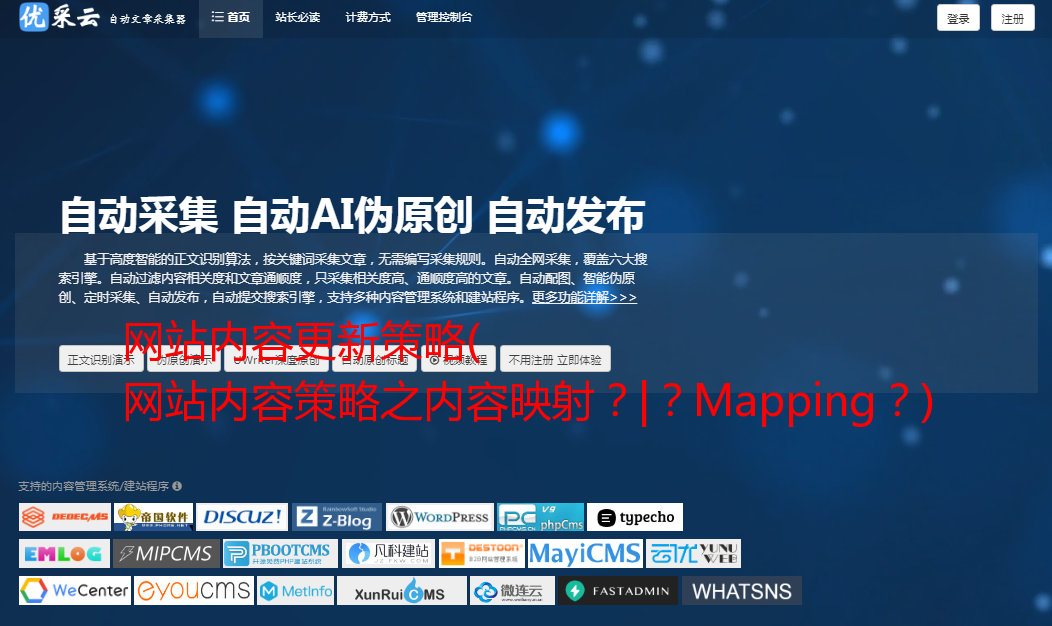This screenshot has height=626, width=1052.
Task: Follow the 更多功能详解>>> link
Action: pos(584,297)
